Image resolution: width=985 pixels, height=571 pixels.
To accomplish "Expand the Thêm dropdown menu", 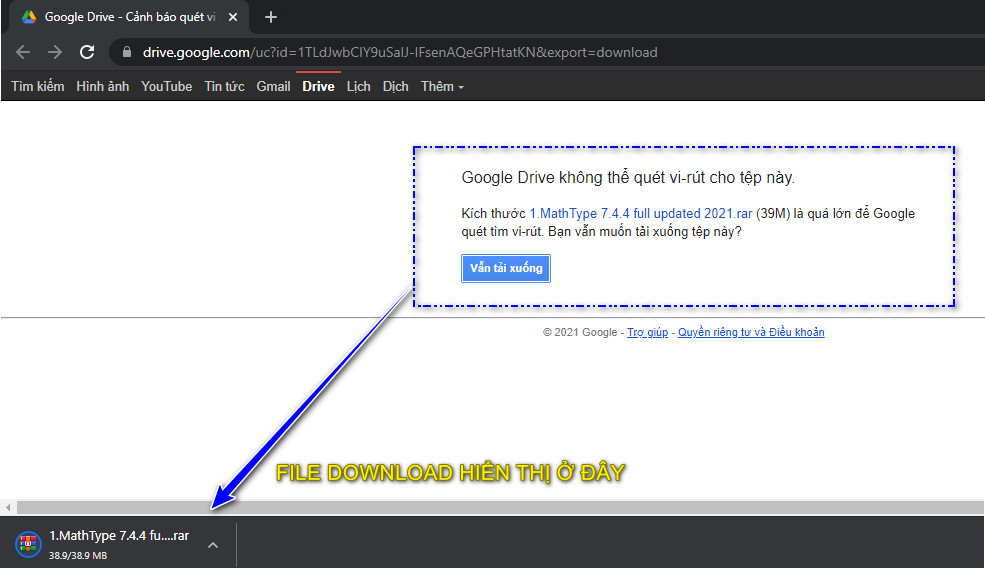I will (x=442, y=87).
